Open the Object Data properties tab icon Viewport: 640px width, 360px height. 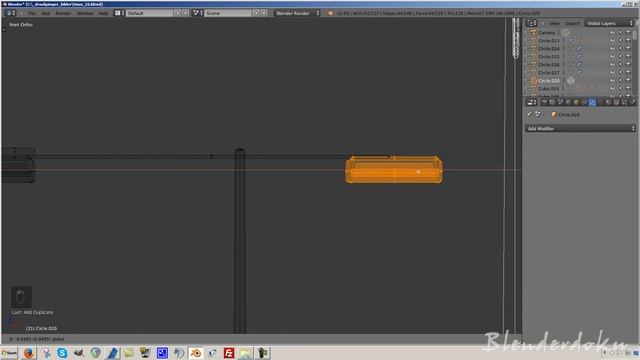point(600,102)
